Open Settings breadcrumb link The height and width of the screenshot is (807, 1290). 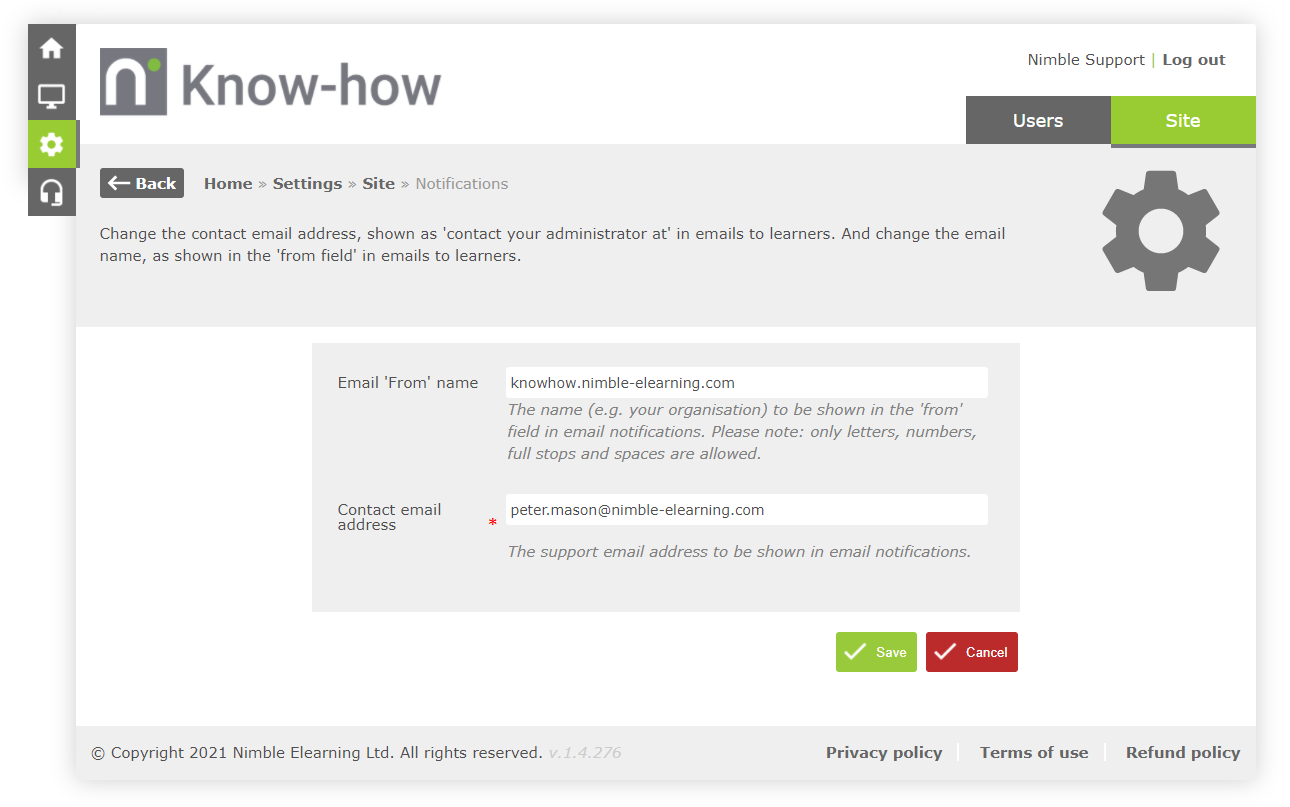pyautogui.click(x=307, y=184)
